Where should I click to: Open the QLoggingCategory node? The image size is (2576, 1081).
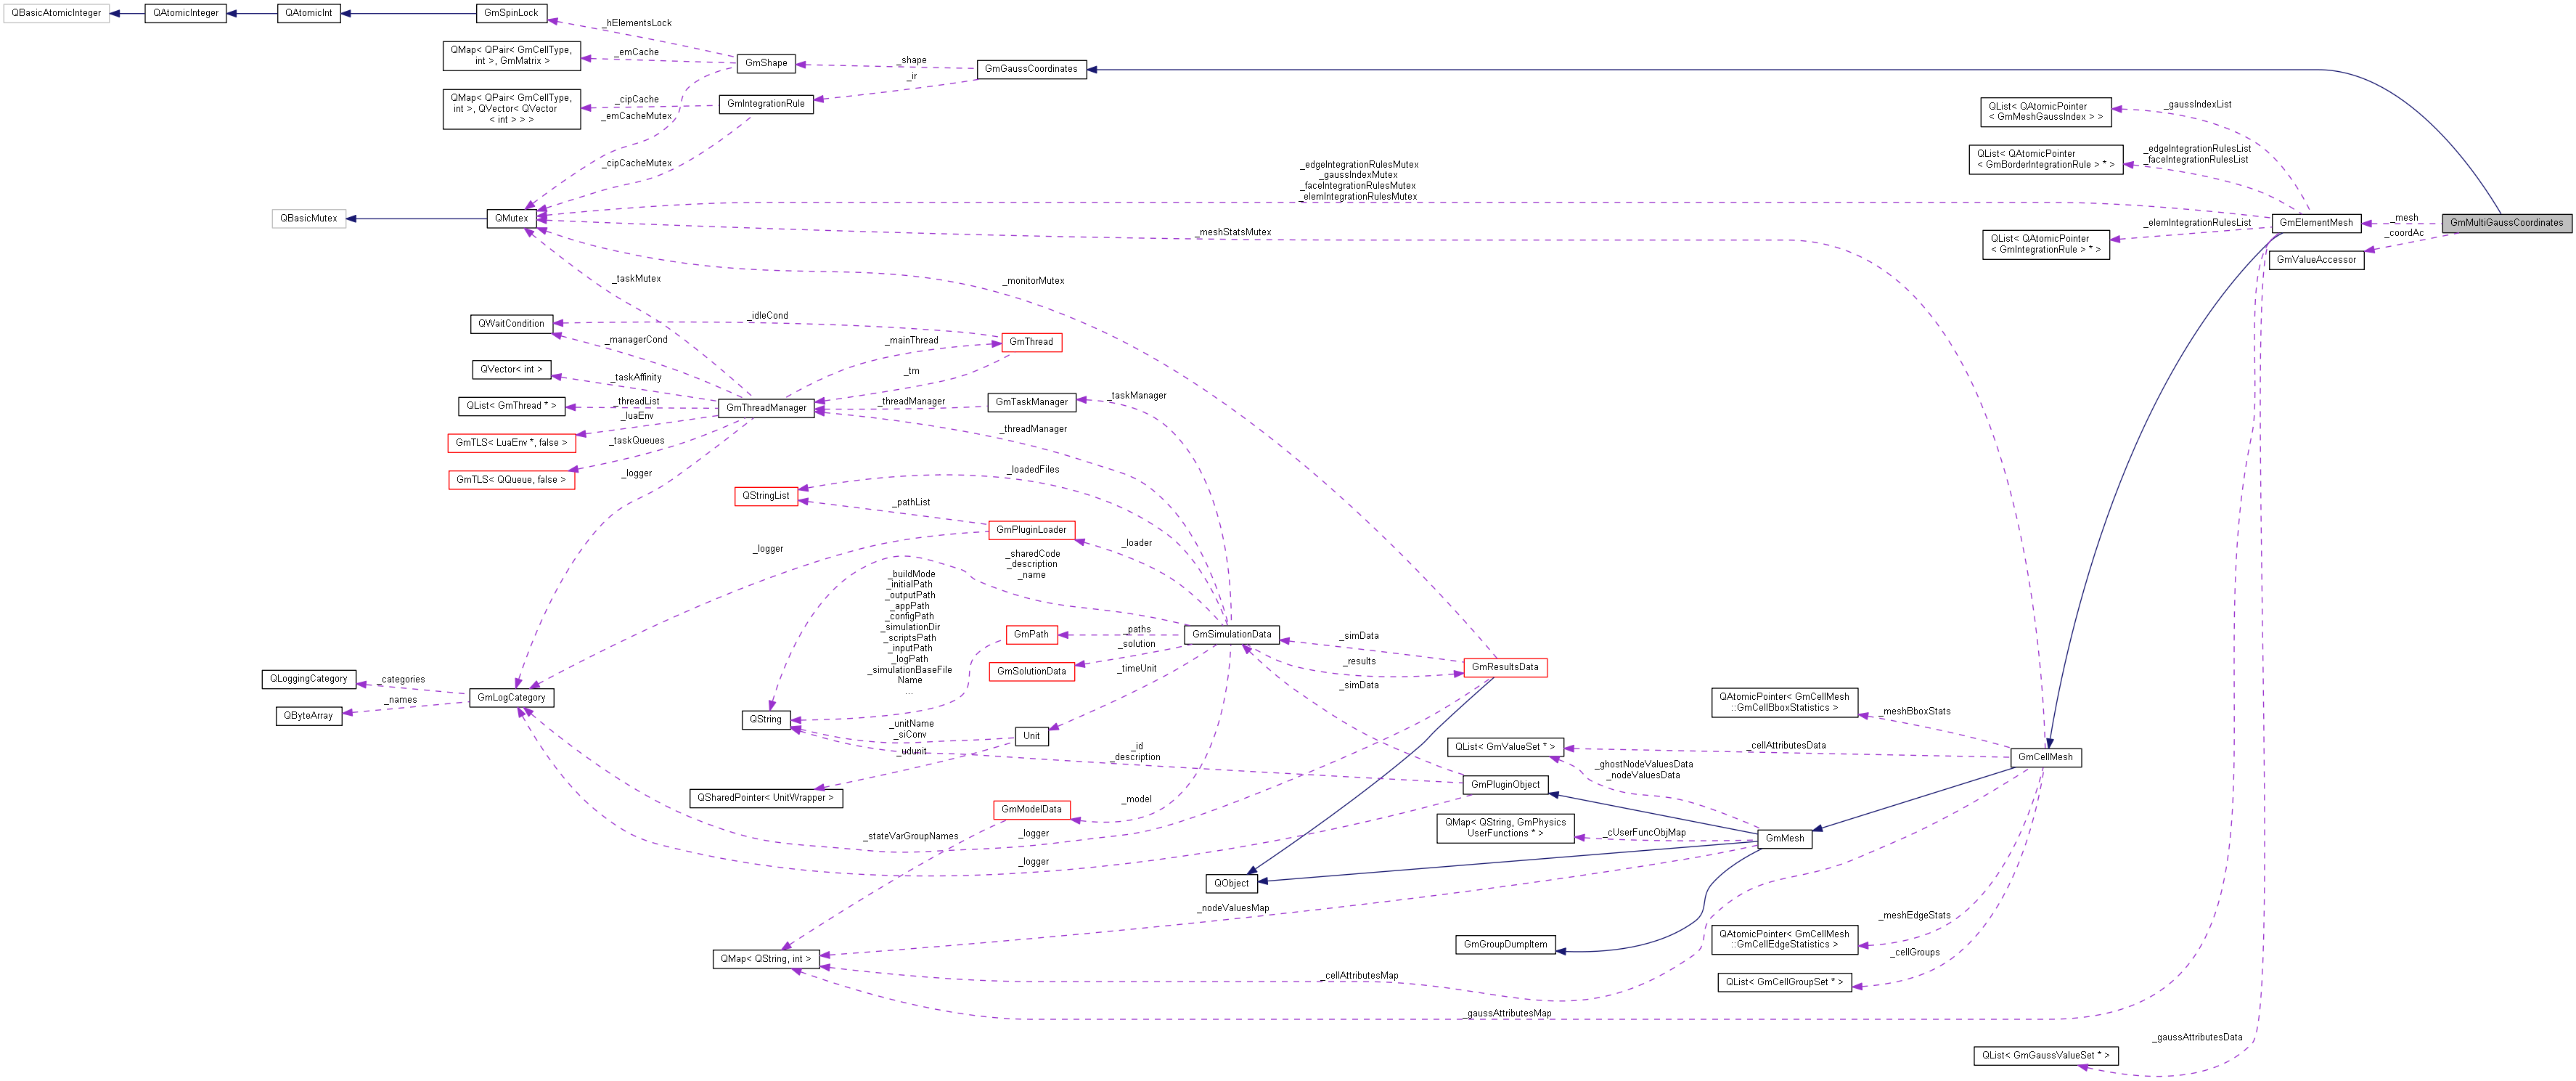coord(308,679)
